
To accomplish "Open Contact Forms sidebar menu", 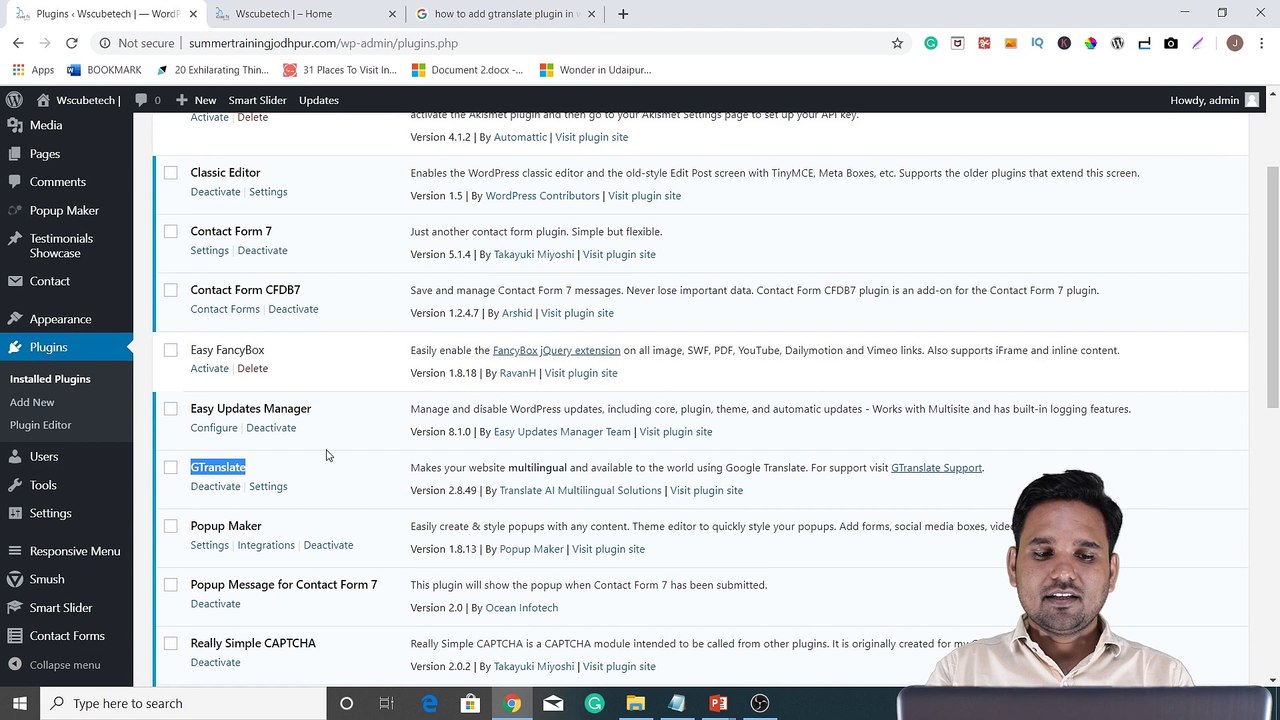I will pyautogui.click(x=66, y=636).
